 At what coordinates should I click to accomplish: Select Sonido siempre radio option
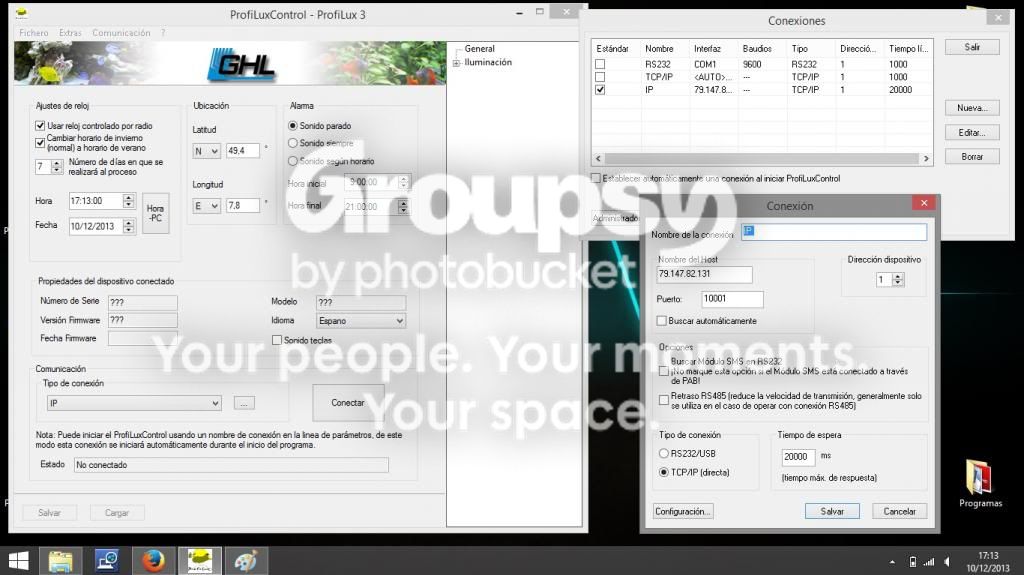tap(293, 142)
